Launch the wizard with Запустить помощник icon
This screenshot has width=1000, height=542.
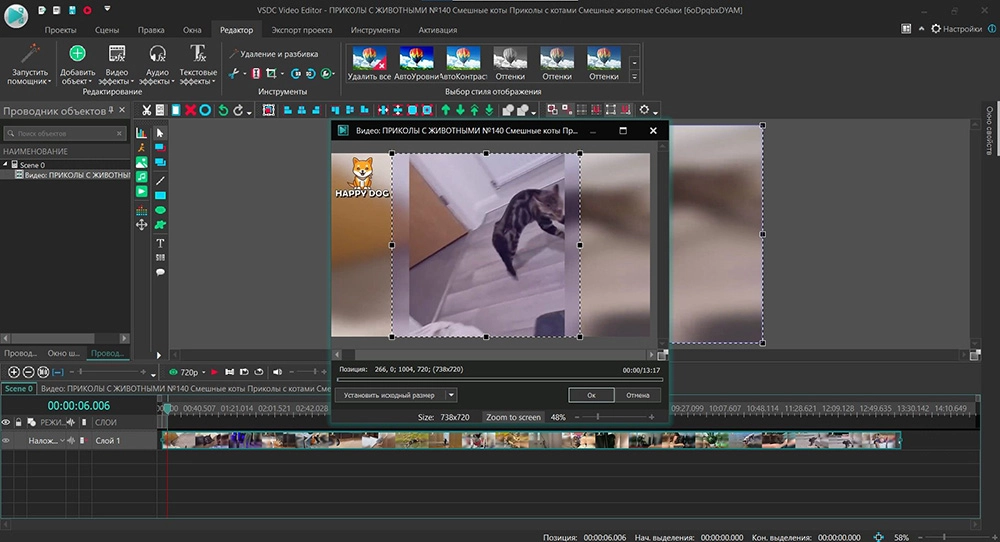(30, 53)
